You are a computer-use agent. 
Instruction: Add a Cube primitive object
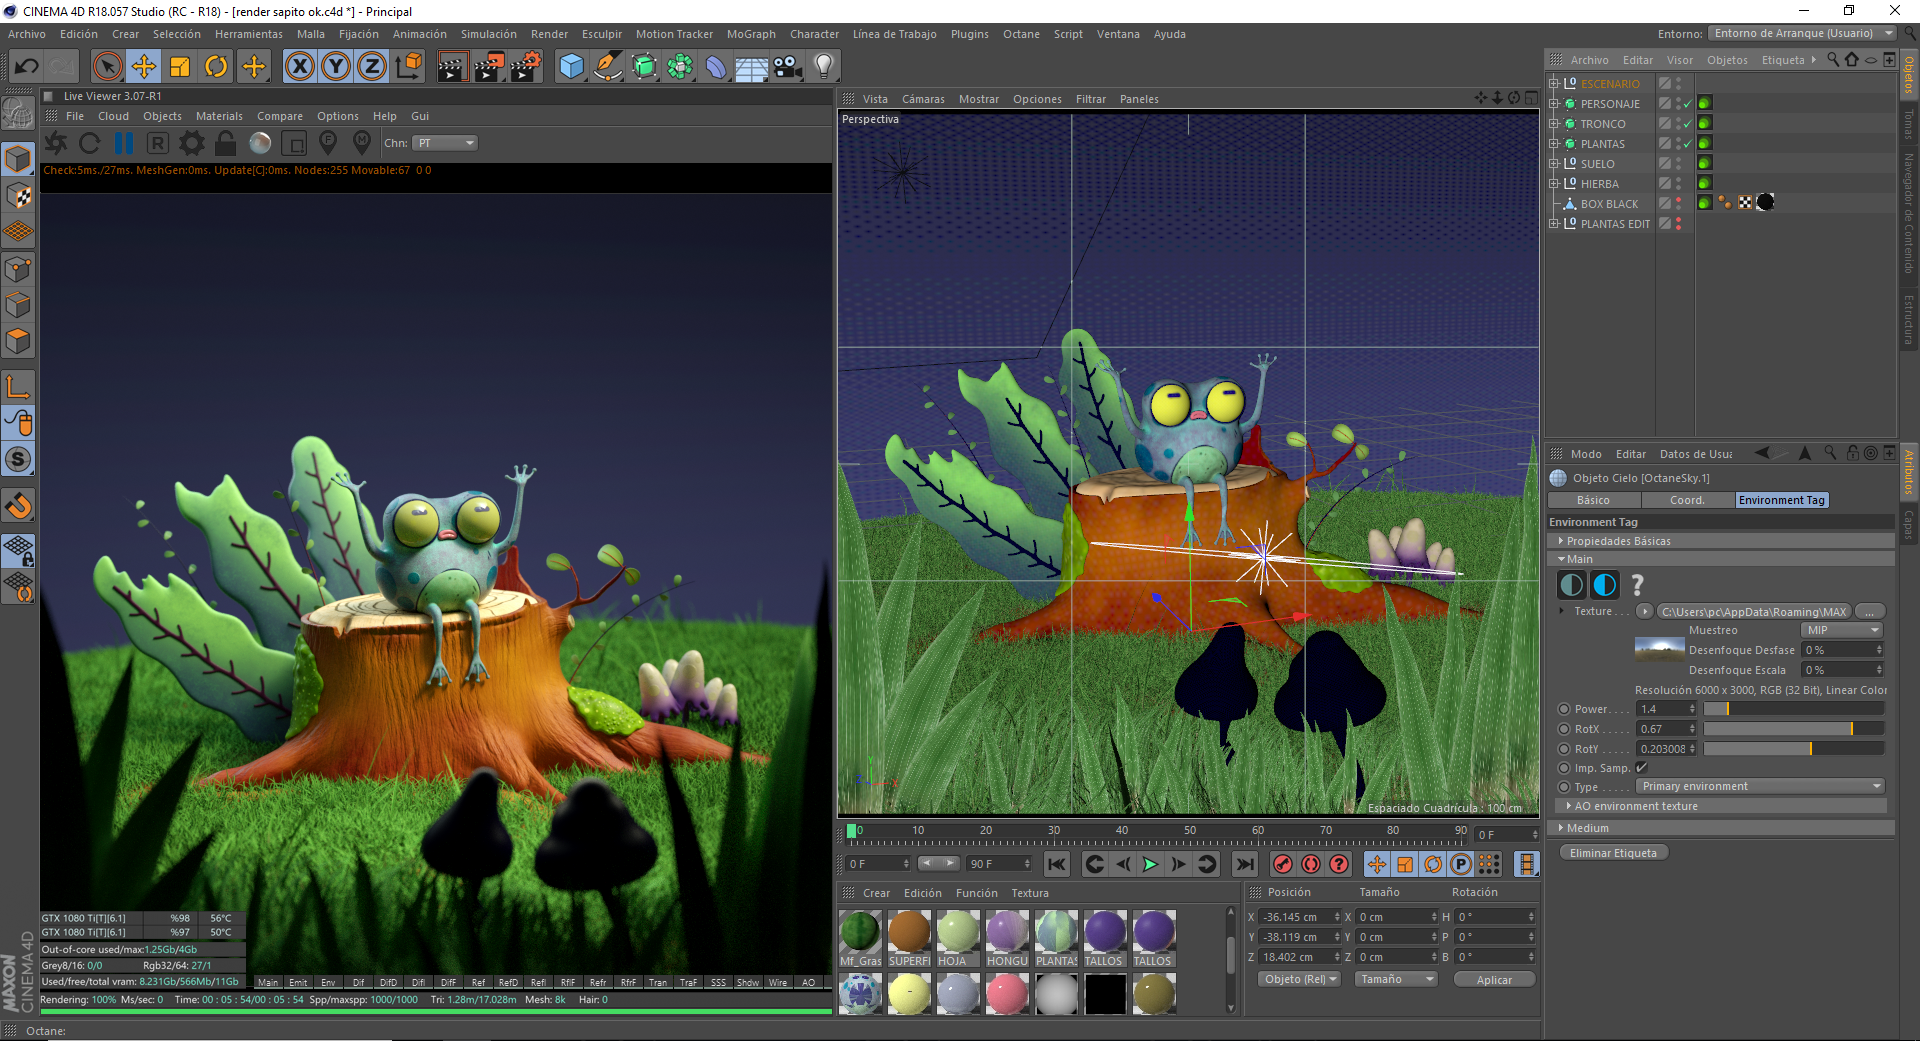(x=571, y=67)
